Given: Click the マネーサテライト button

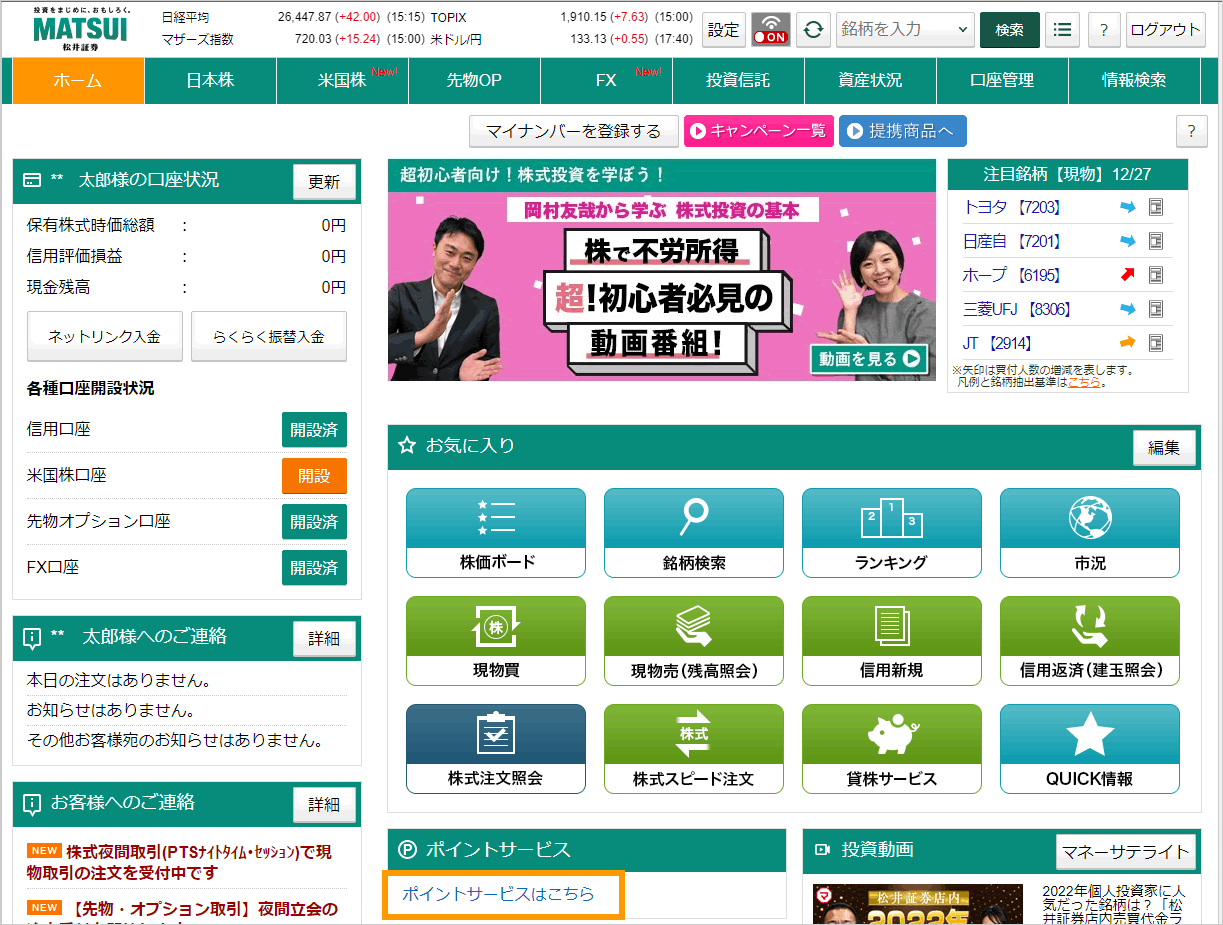Looking at the screenshot, I should 1126,852.
